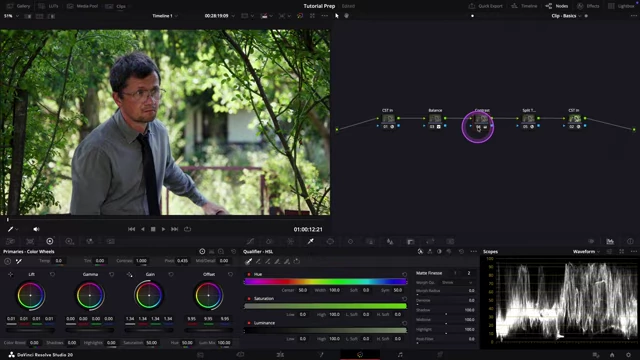The height and width of the screenshot is (360, 640).
Task: Reset the Gamma wheel
Action: 111,274
